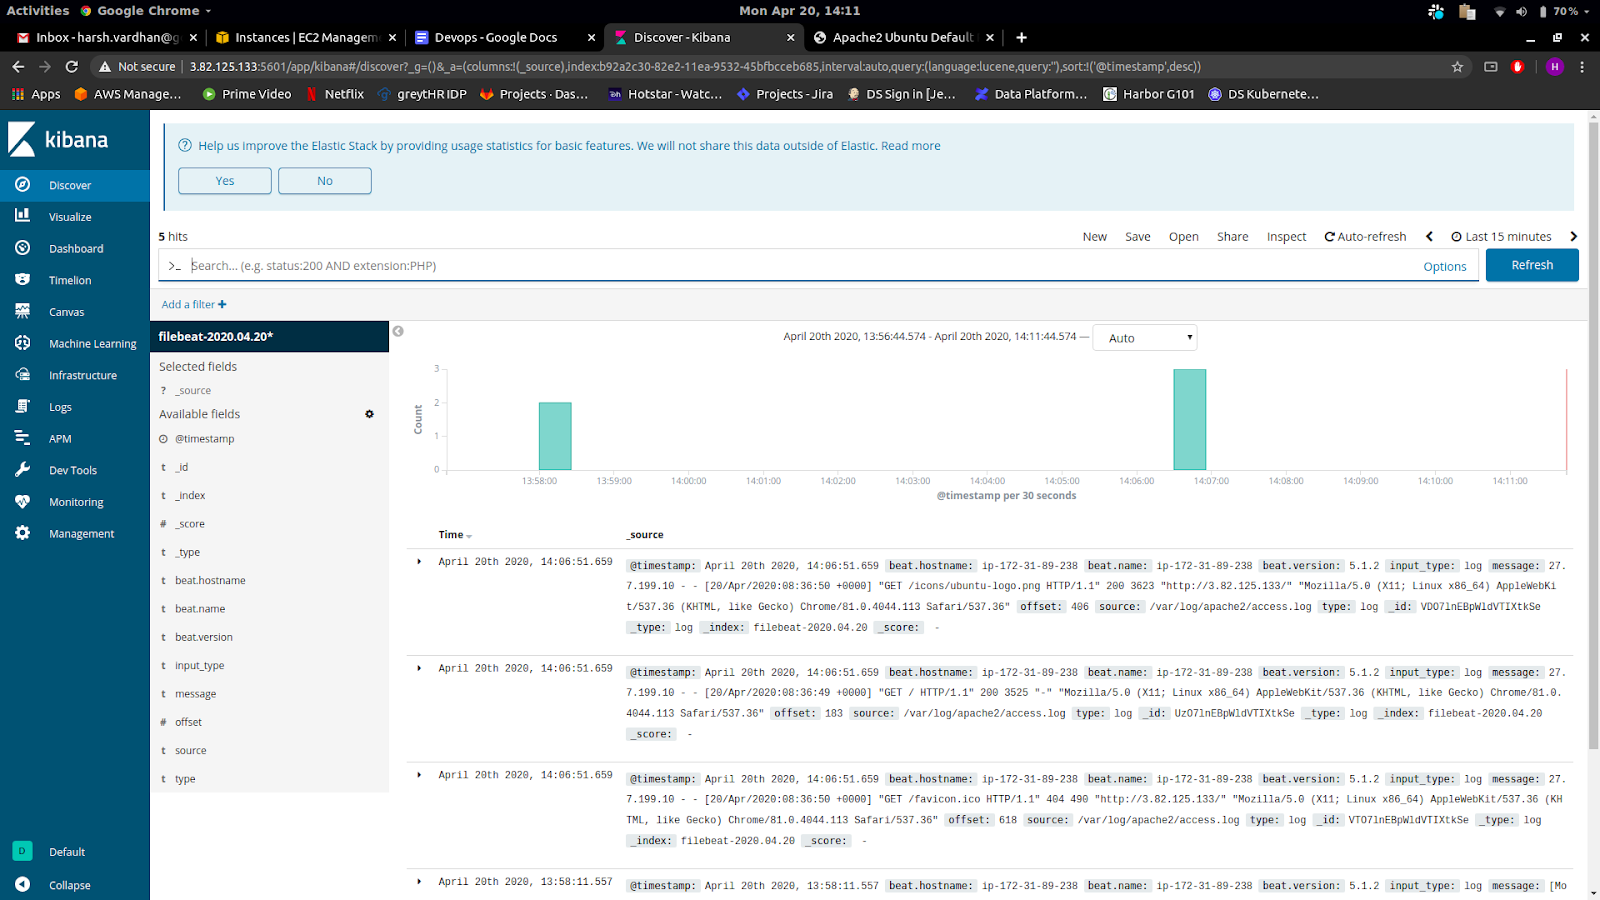This screenshot has width=1600, height=900.
Task: Click the Refresh button
Action: (x=1531, y=265)
